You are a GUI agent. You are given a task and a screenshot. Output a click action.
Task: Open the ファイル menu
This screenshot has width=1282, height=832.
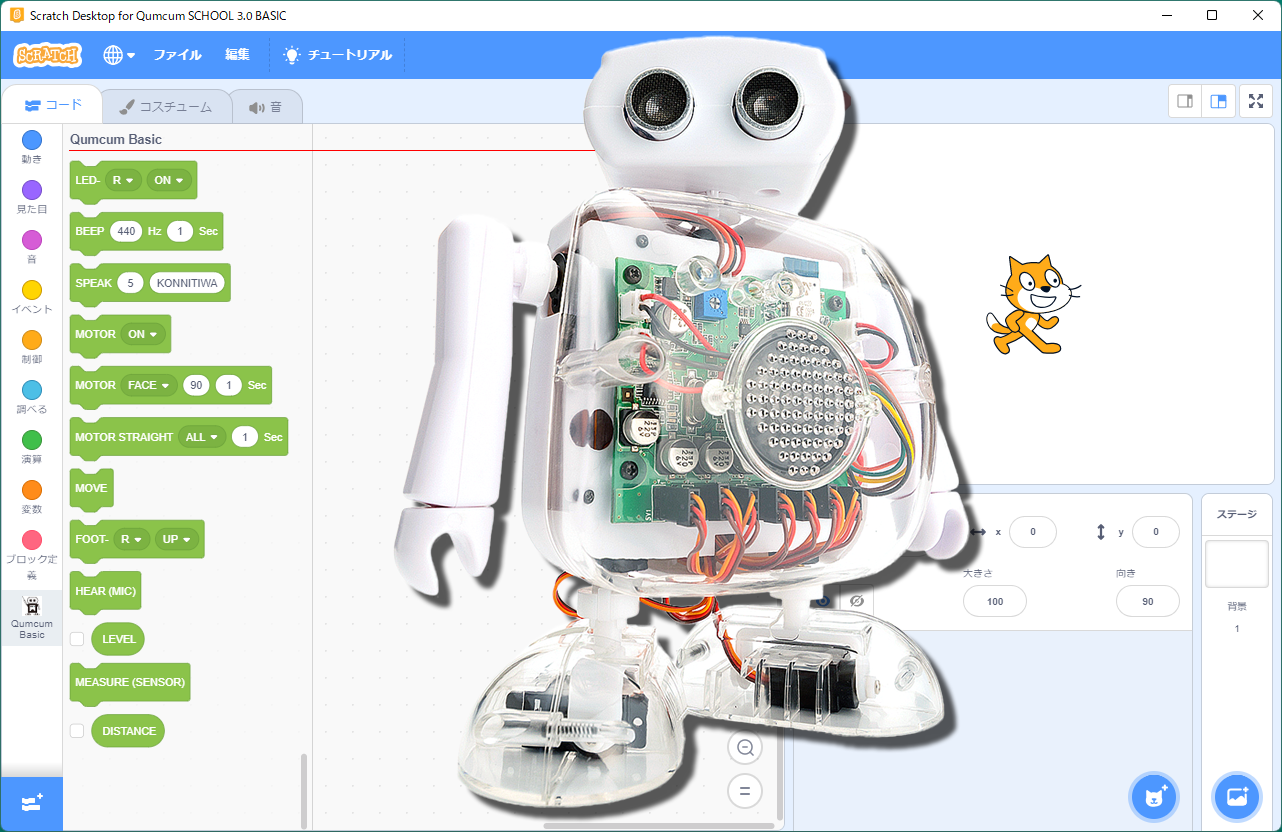[177, 55]
